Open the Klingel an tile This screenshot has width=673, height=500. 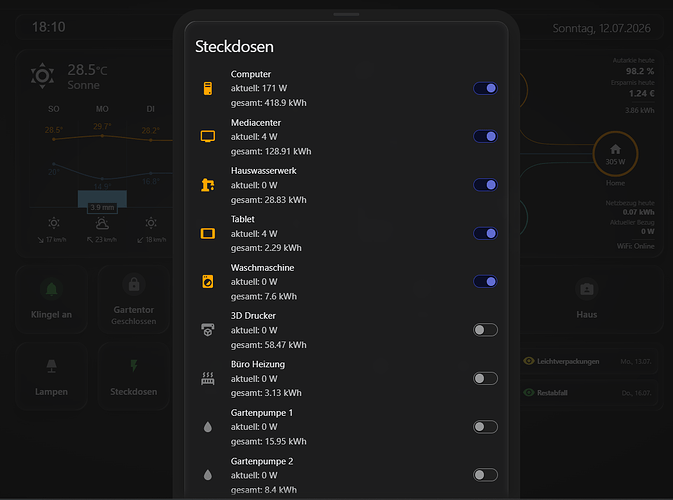pyautogui.click(x=52, y=300)
